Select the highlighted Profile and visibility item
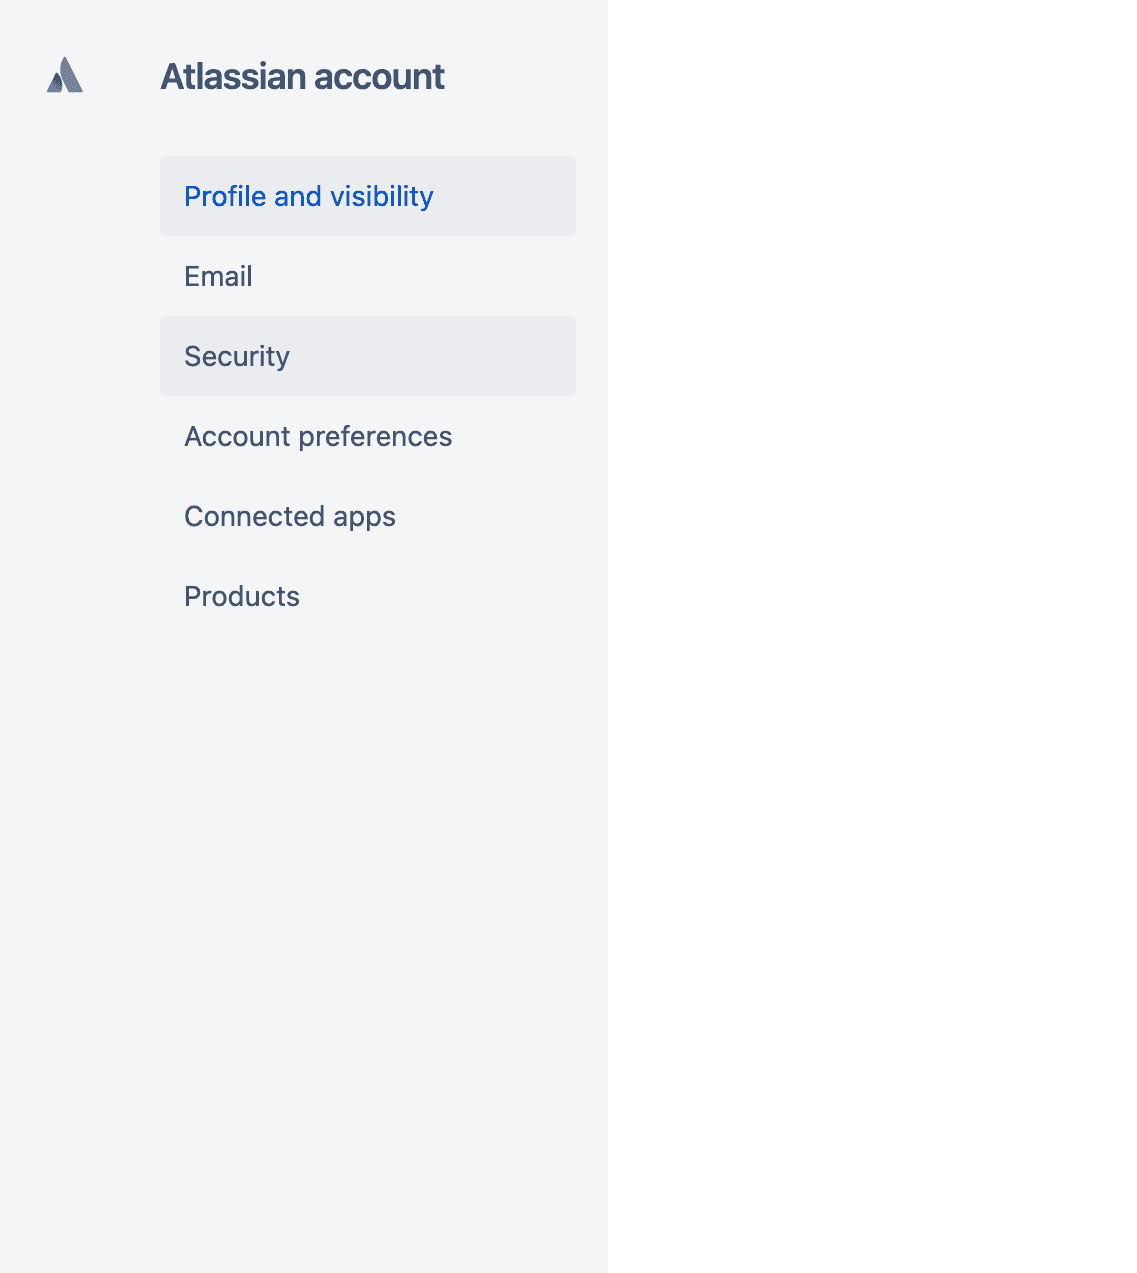 (x=368, y=196)
